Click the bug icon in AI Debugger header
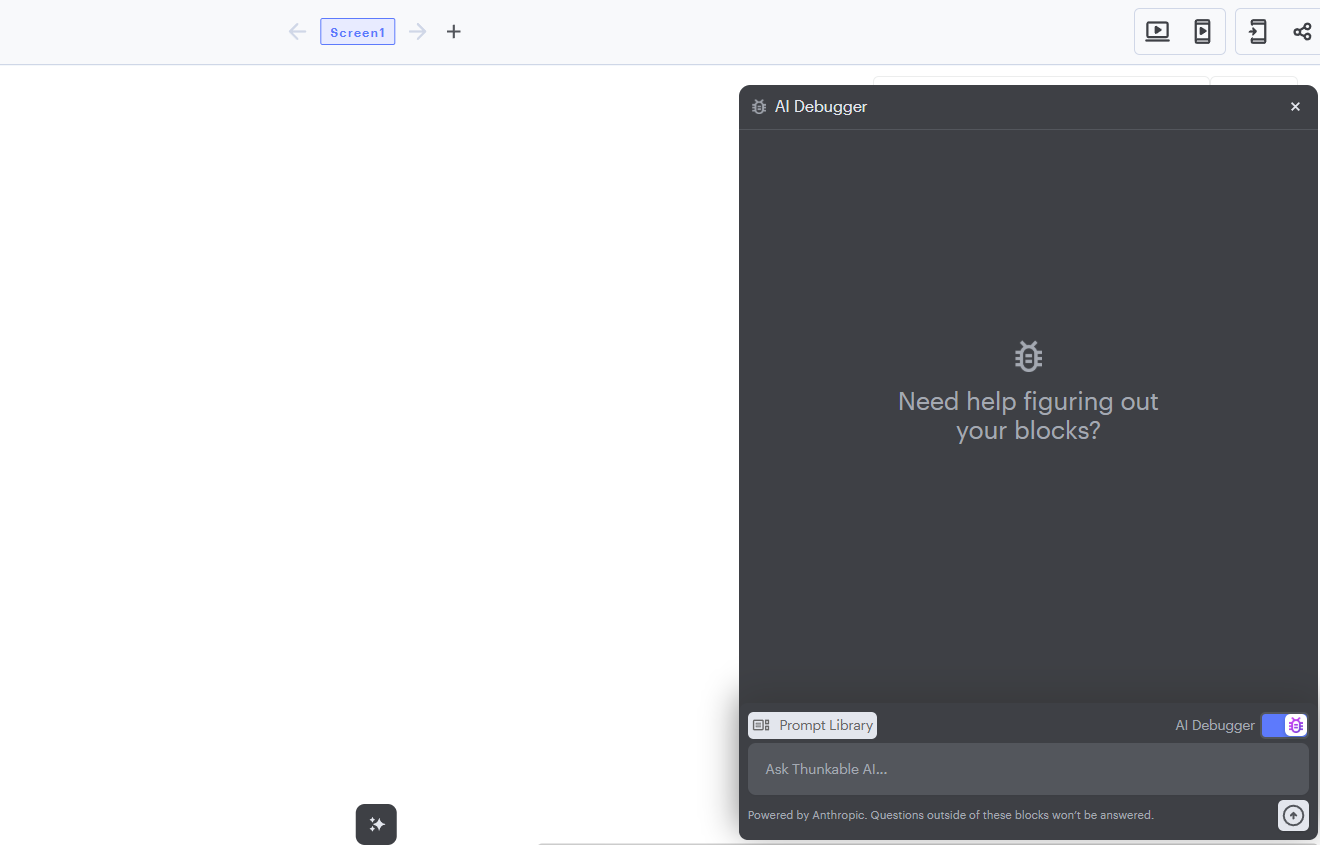Viewport: 1320px width, 845px height. [x=759, y=107]
